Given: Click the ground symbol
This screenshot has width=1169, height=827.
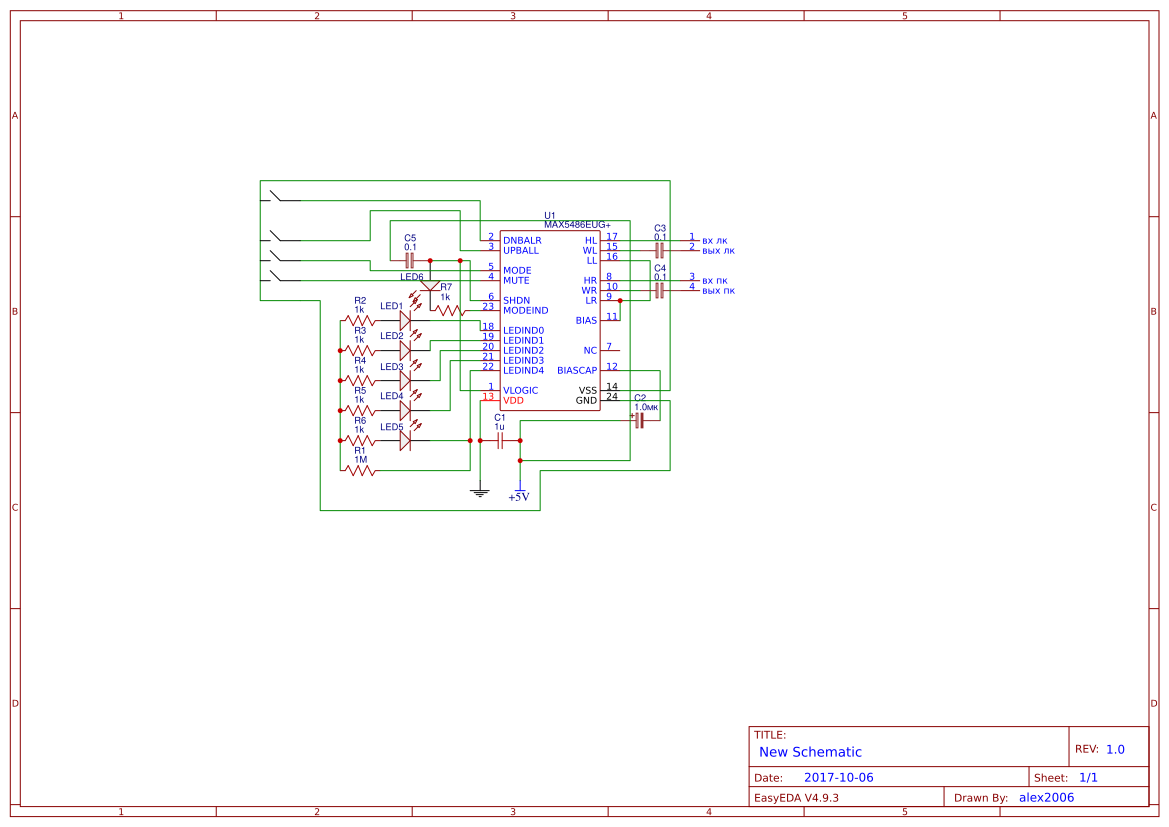Looking at the screenshot, I should point(480,490).
